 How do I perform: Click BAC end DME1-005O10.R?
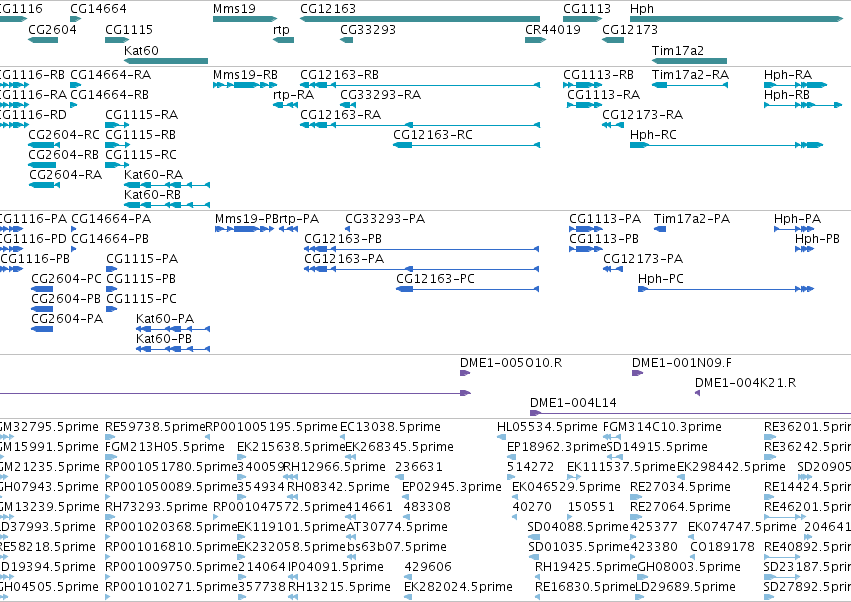tap(511, 363)
